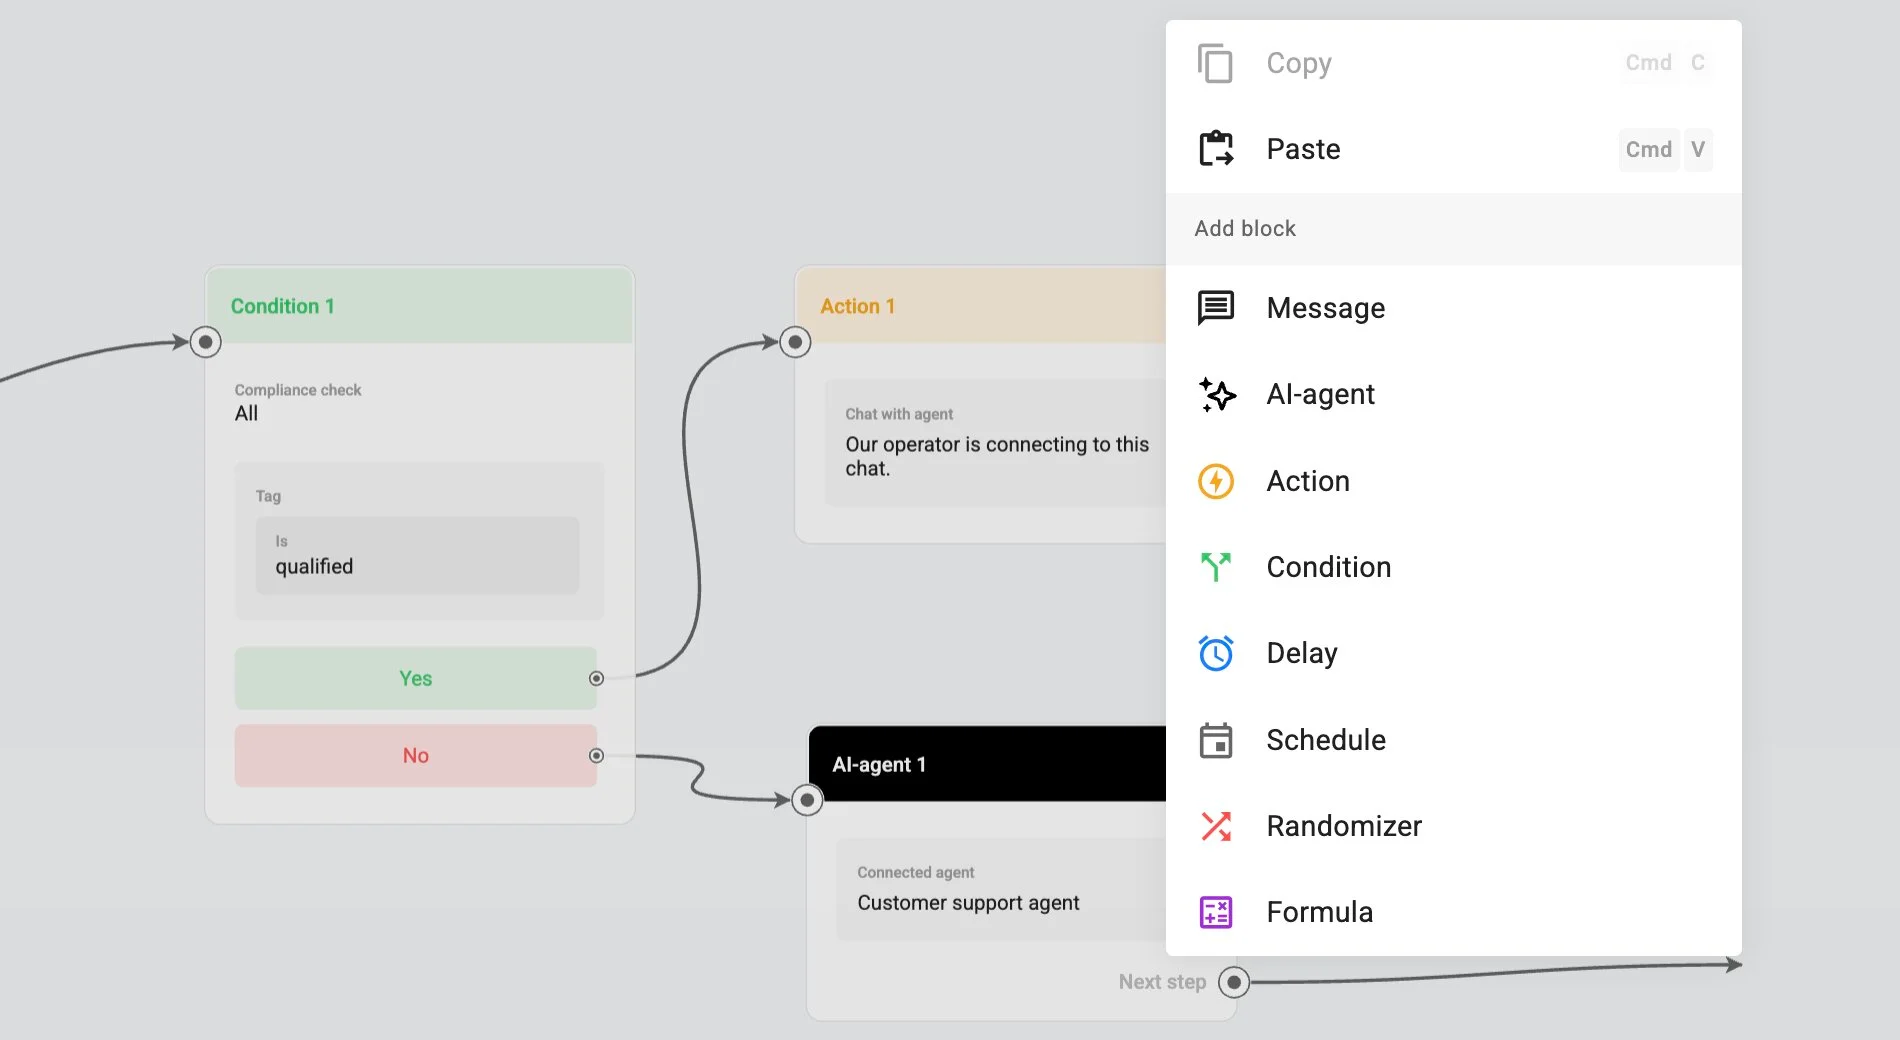Click the Tag is qualified field
The image size is (1900, 1040).
(x=418, y=555)
